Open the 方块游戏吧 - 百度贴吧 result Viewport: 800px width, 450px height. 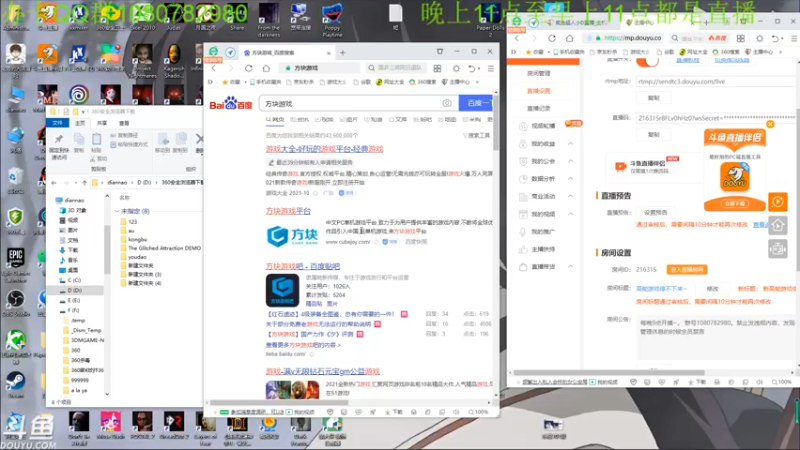(x=303, y=266)
